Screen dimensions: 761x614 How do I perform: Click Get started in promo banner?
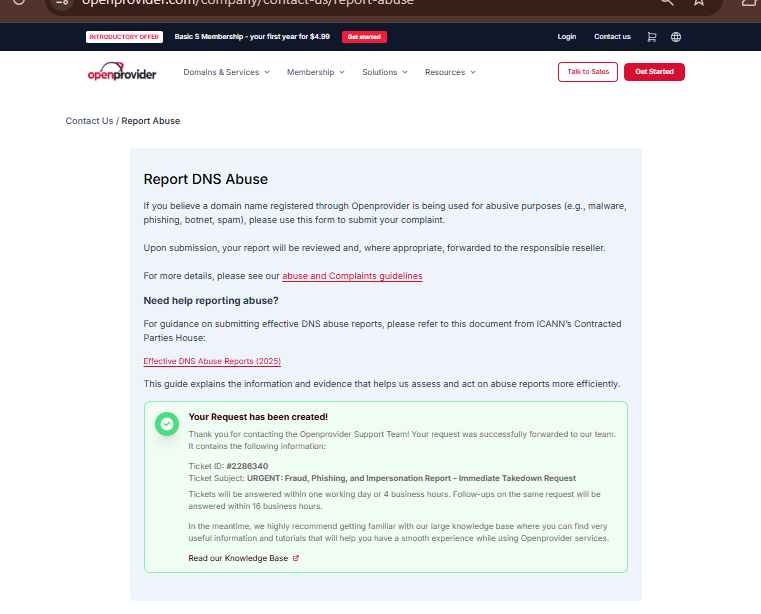(364, 37)
